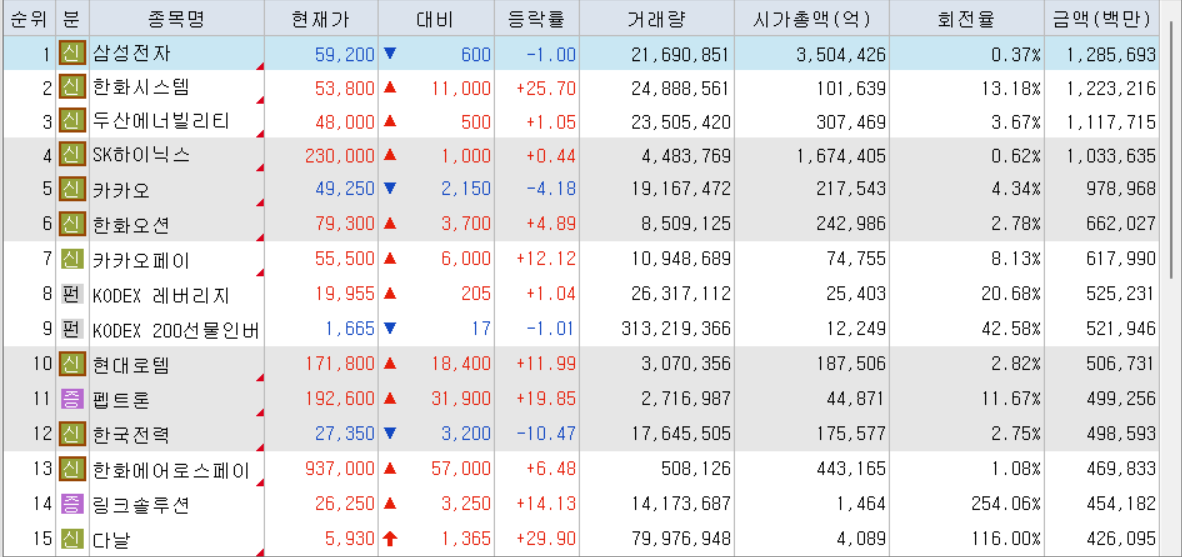Click the 신 badge beside 카카오 row 5
1182x557 pixels.
tap(72, 190)
